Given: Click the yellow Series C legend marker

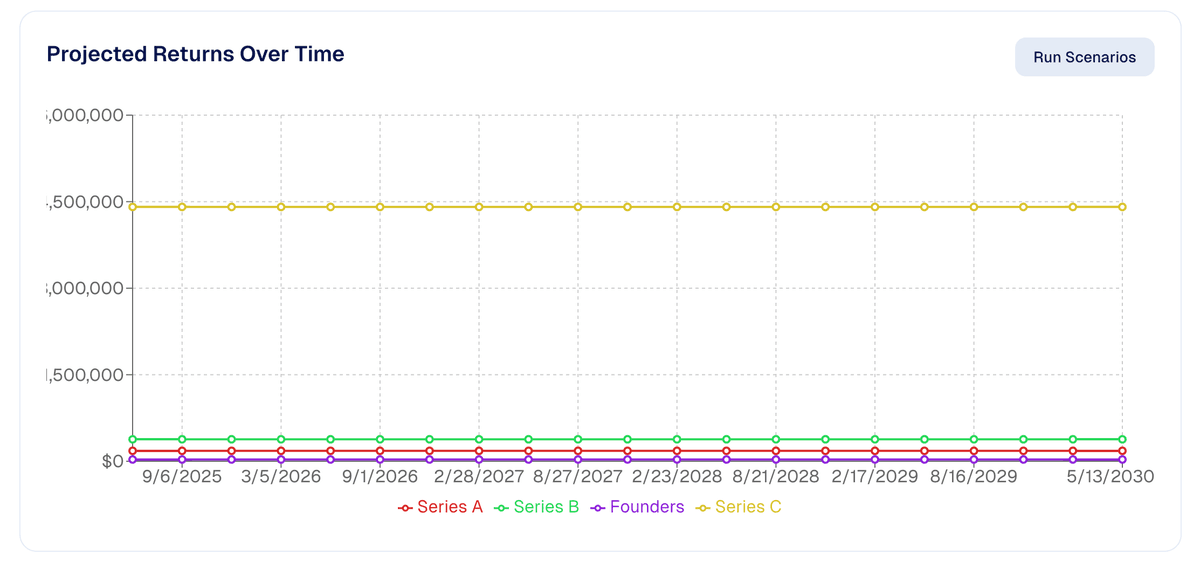Looking at the screenshot, I should point(703,508).
